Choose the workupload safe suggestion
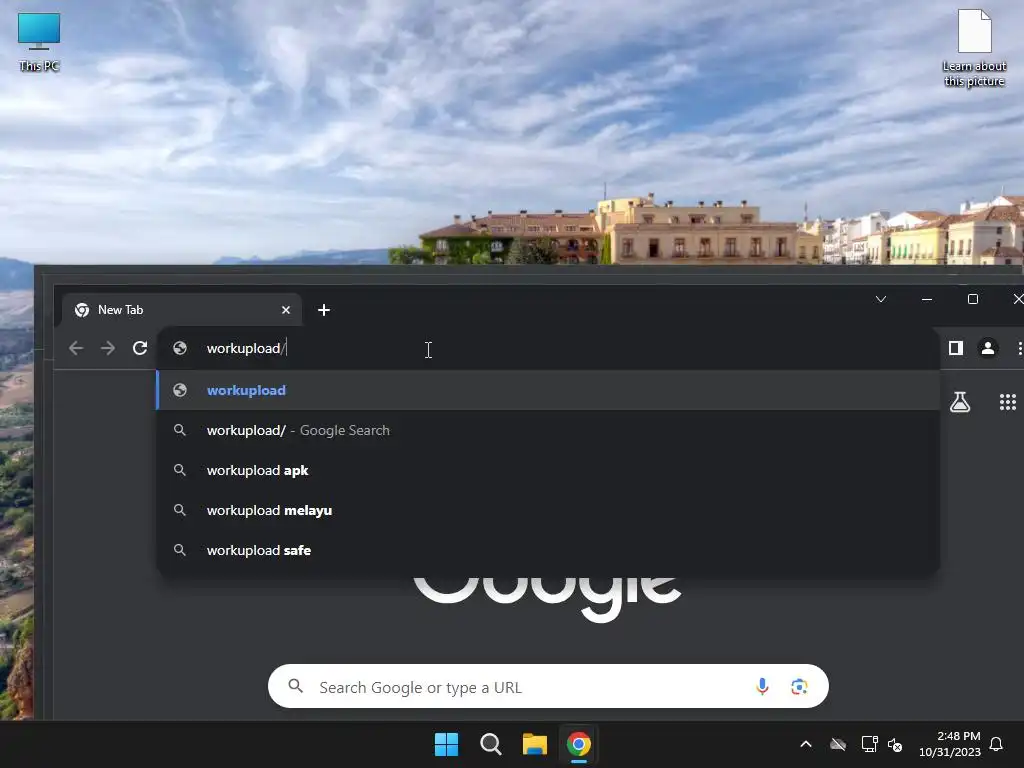This screenshot has width=1024, height=768. (547, 550)
